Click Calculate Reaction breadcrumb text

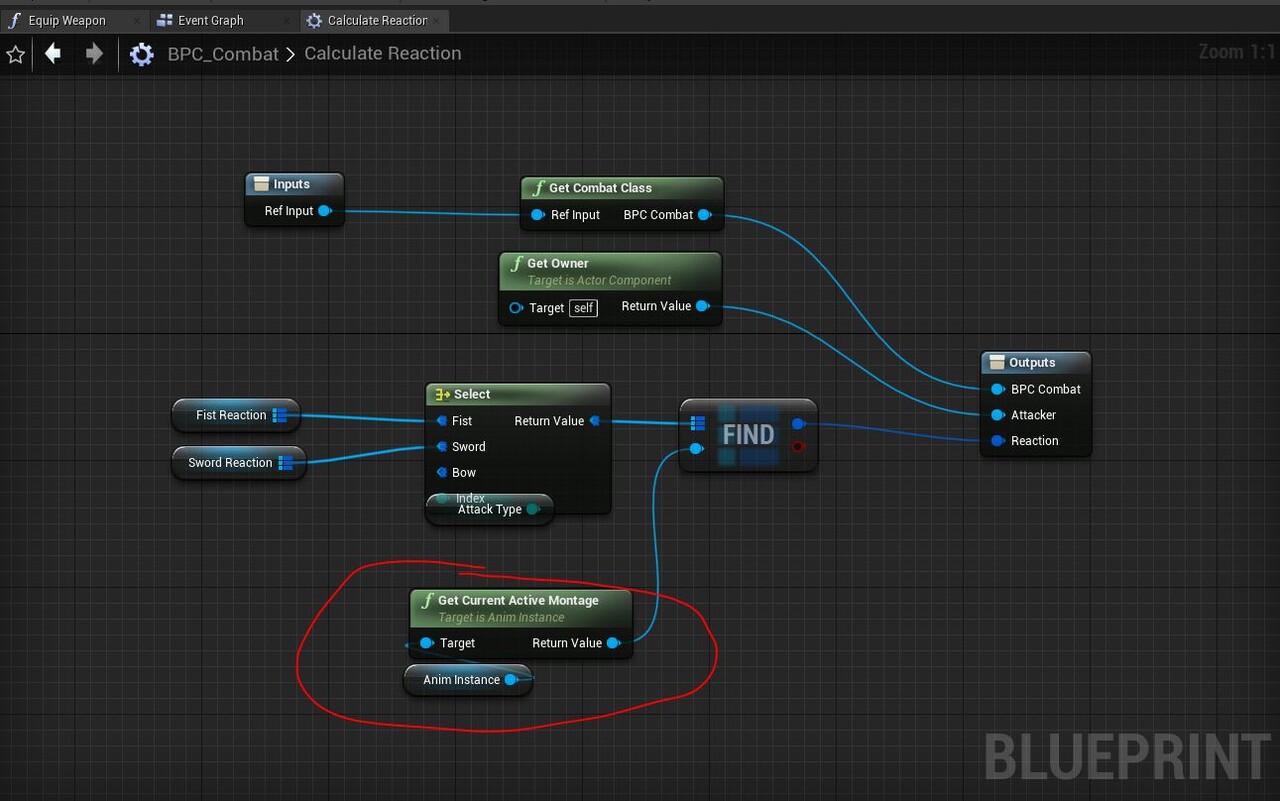(x=383, y=53)
